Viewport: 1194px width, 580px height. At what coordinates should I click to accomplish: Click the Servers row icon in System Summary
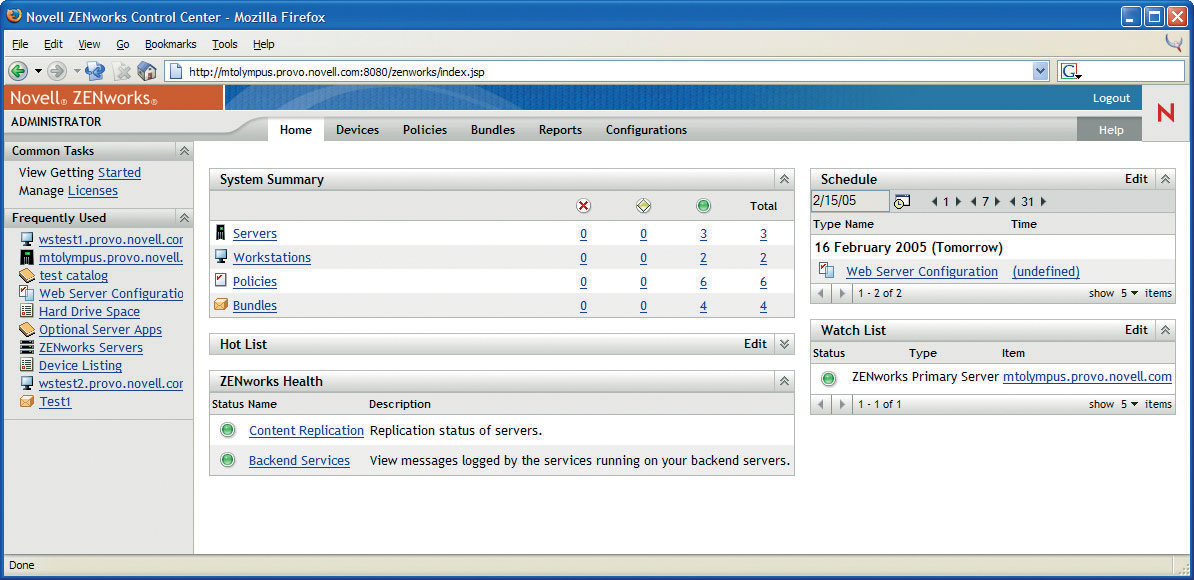[222, 233]
